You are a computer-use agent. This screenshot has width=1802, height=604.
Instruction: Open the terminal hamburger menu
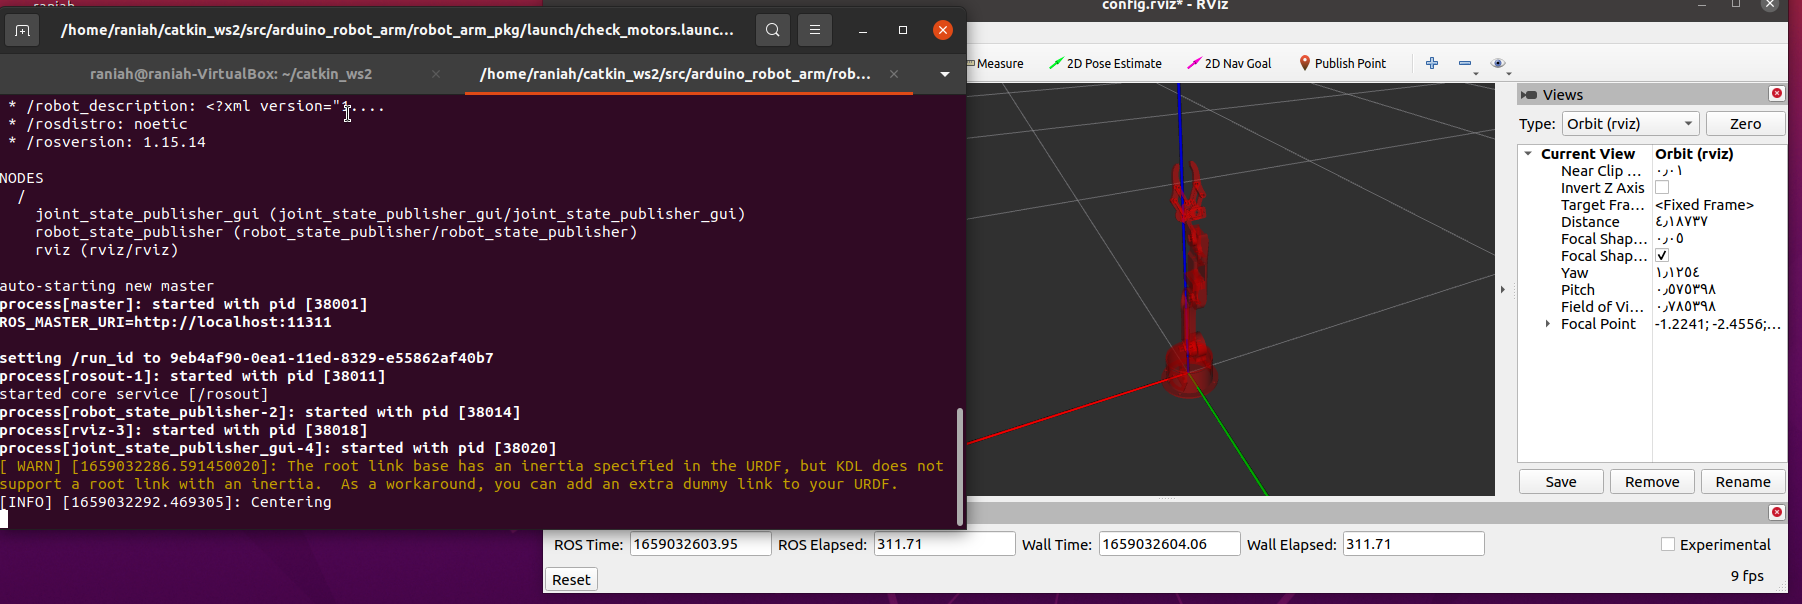815,30
